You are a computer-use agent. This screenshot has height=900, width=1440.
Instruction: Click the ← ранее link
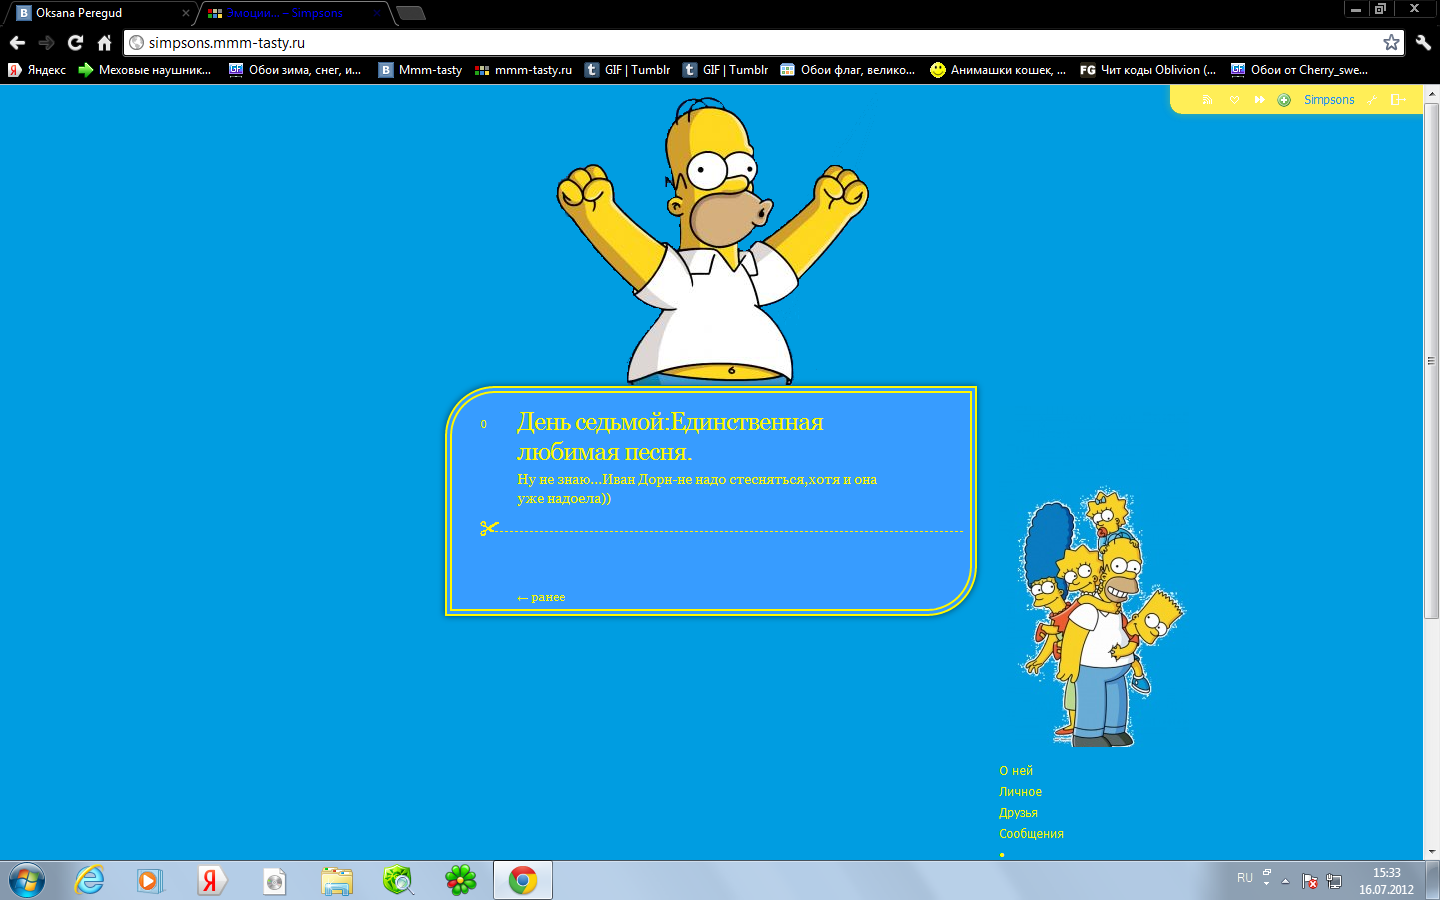point(541,597)
